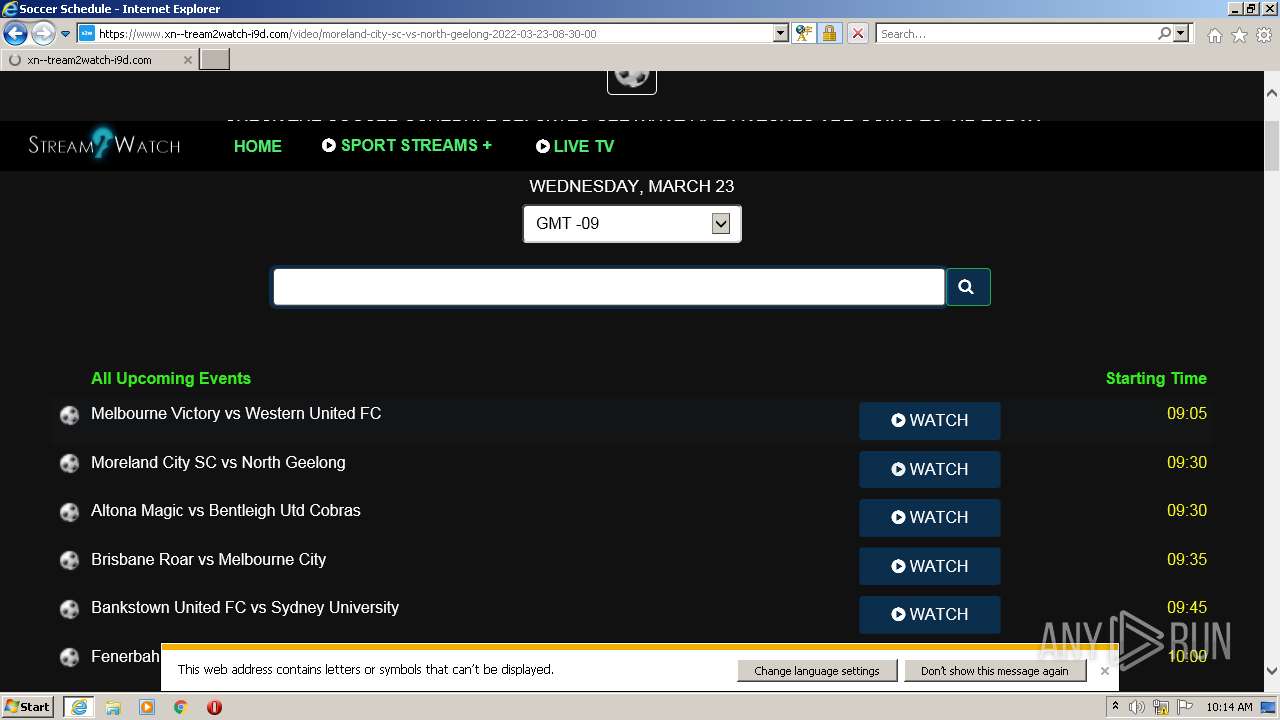The height and width of the screenshot is (720, 1280).
Task: Open the GMT -09 timezone dropdown
Action: coord(632,224)
